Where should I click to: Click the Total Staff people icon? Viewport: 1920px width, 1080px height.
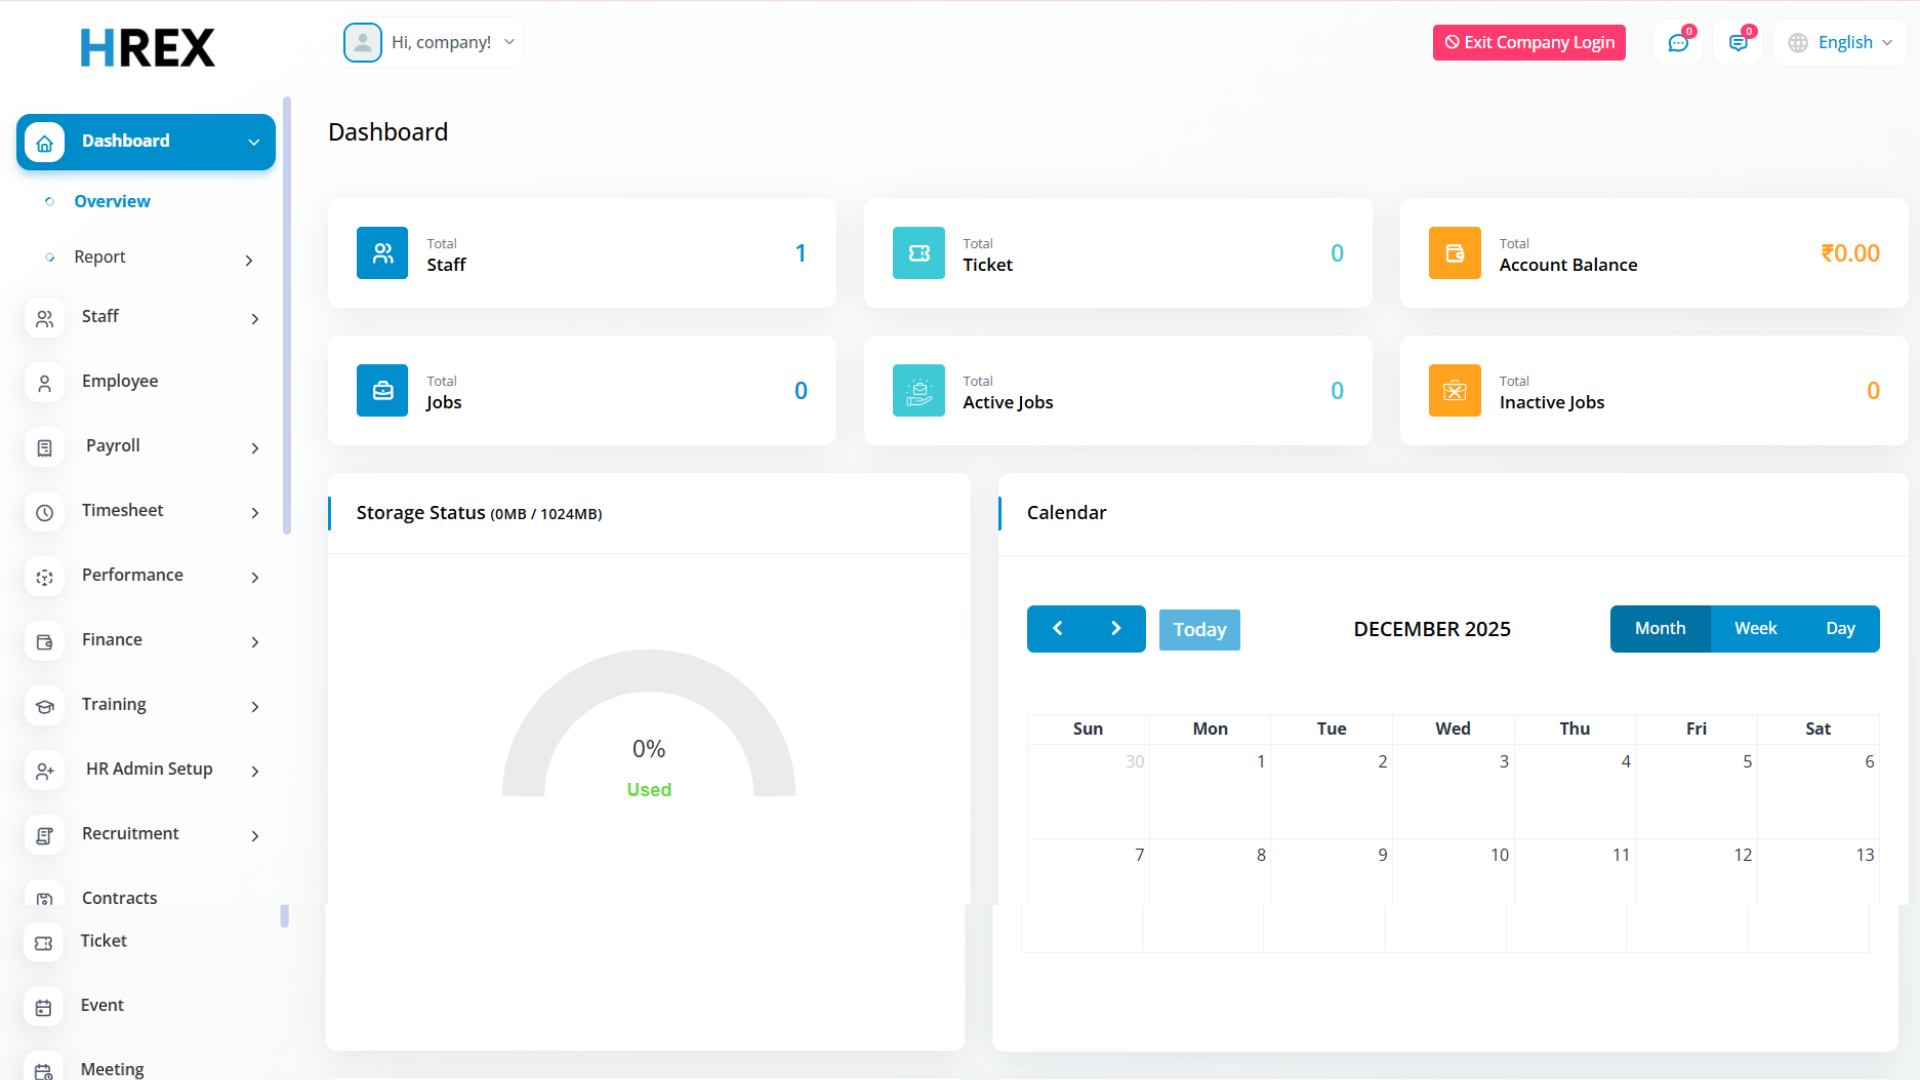coord(382,253)
